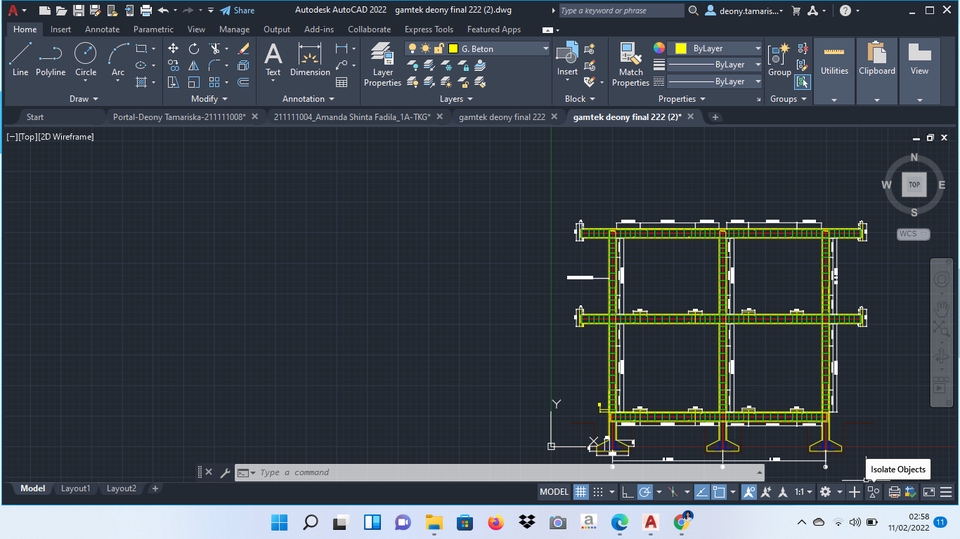960x539 pixels.
Task: Select the Circle tool
Action: pyautogui.click(x=85, y=59)
